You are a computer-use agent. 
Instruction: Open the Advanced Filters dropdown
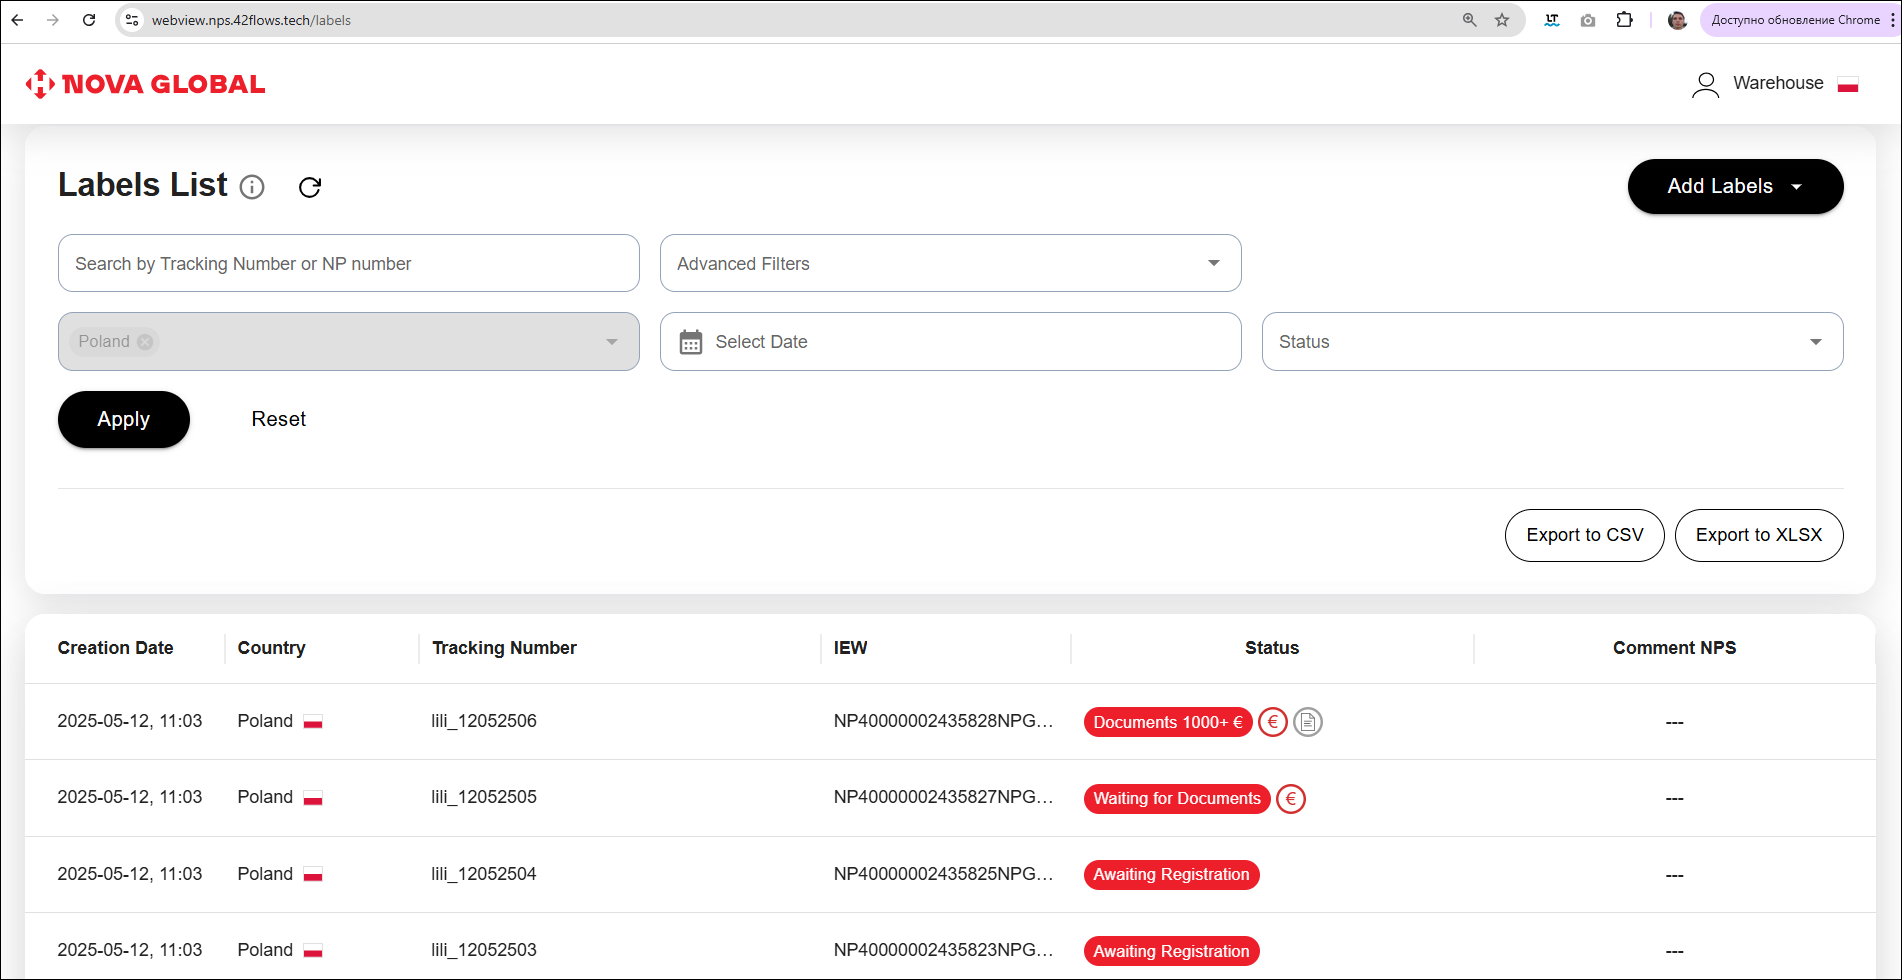[x=950, y=263]
